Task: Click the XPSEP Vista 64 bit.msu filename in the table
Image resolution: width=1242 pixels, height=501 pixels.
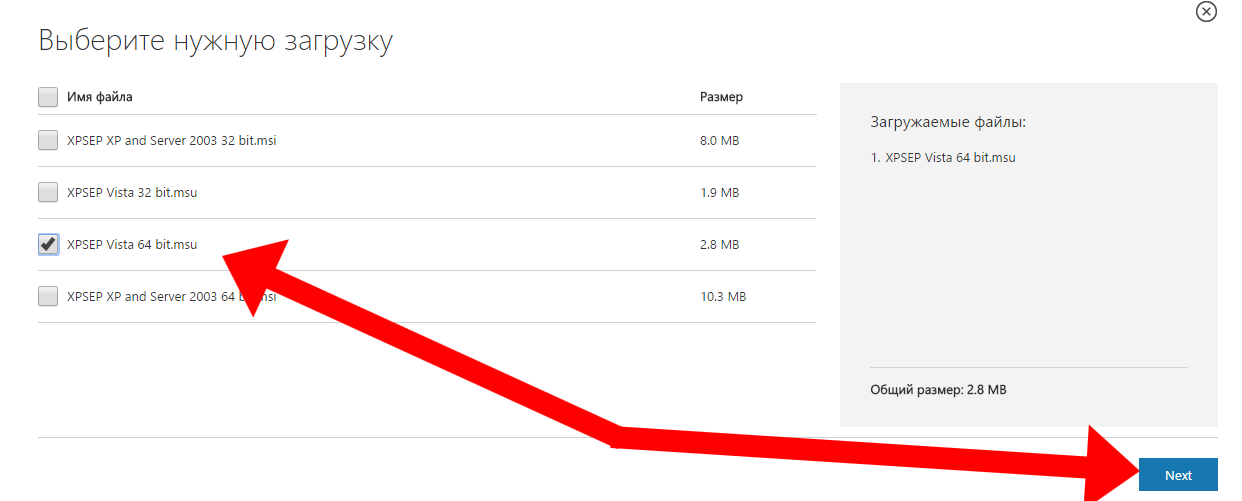Action: point(132,244)
